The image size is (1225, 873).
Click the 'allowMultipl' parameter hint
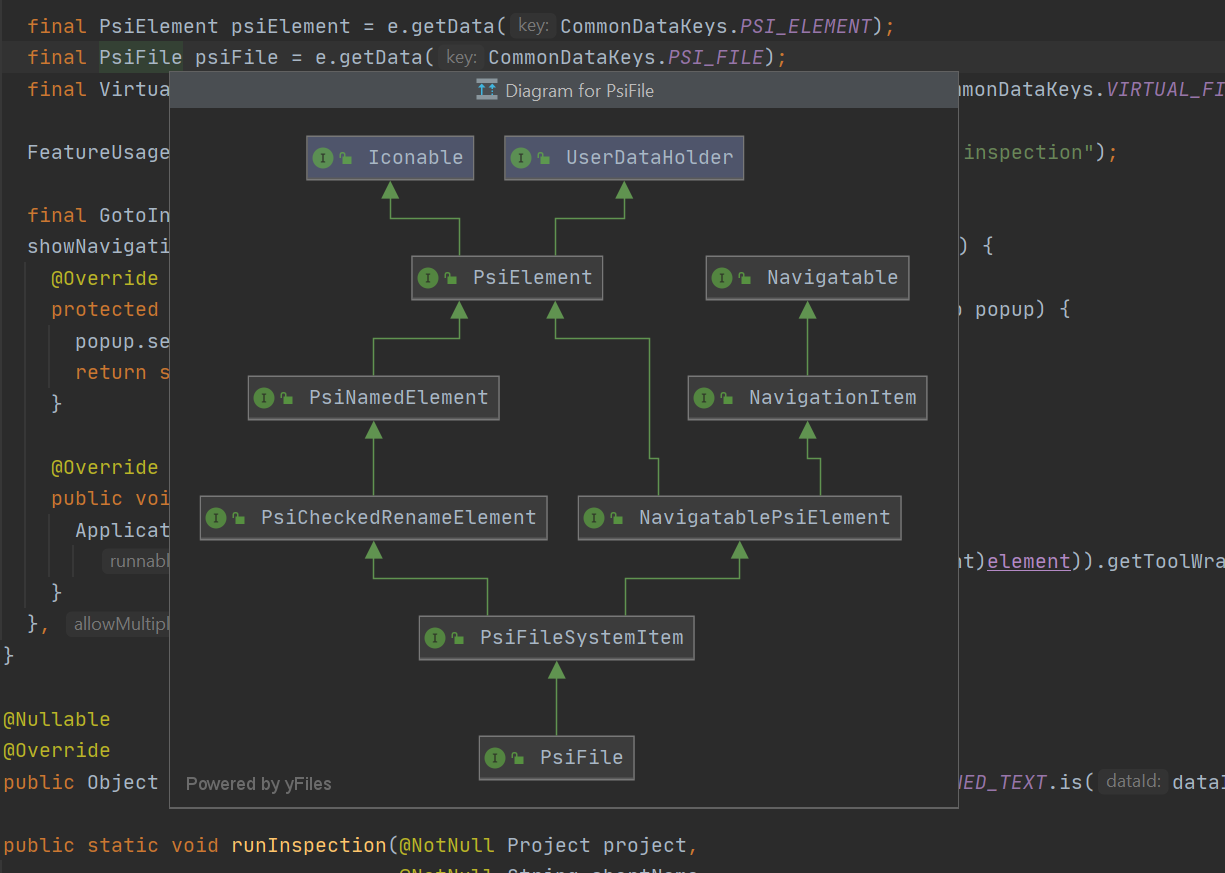coord(120,625)
